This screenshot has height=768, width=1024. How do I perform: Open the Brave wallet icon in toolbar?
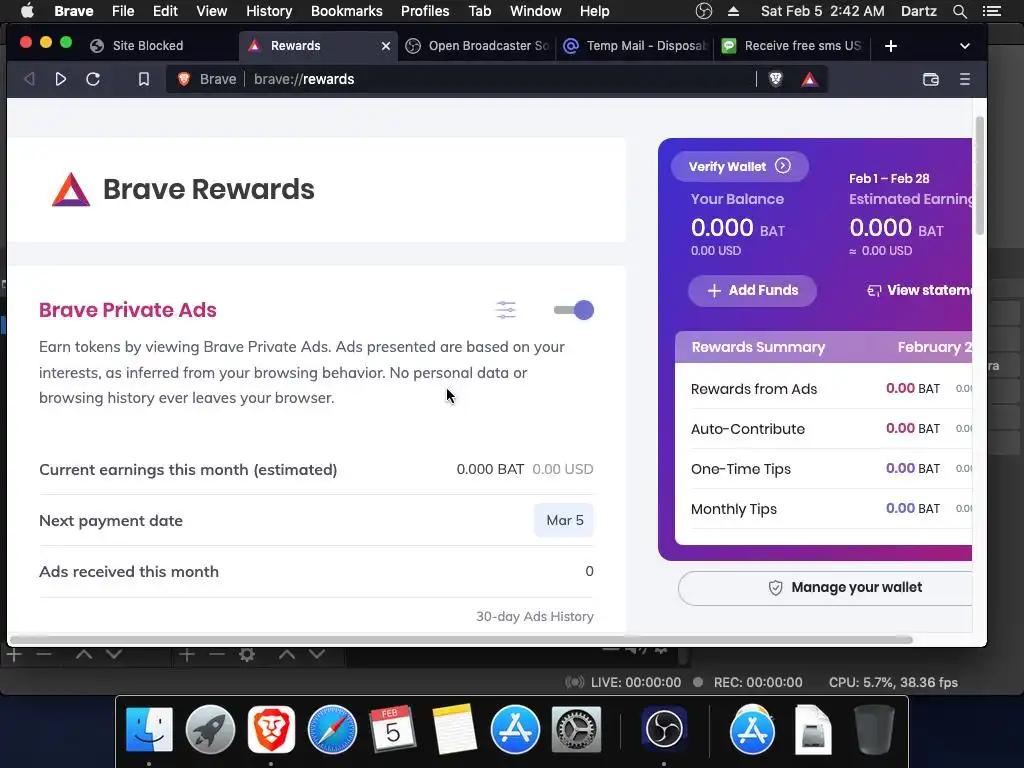tap(931, 79)
